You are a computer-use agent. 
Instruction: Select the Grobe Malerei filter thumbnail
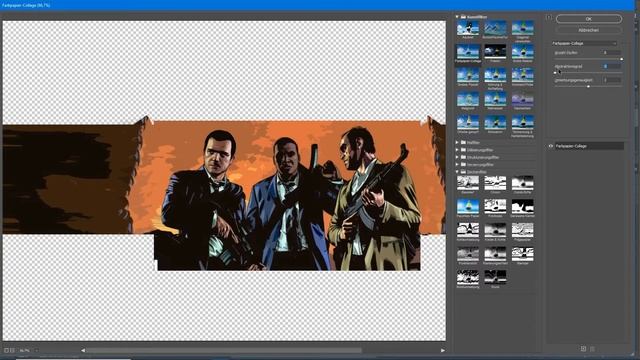(x=522, y=52)
